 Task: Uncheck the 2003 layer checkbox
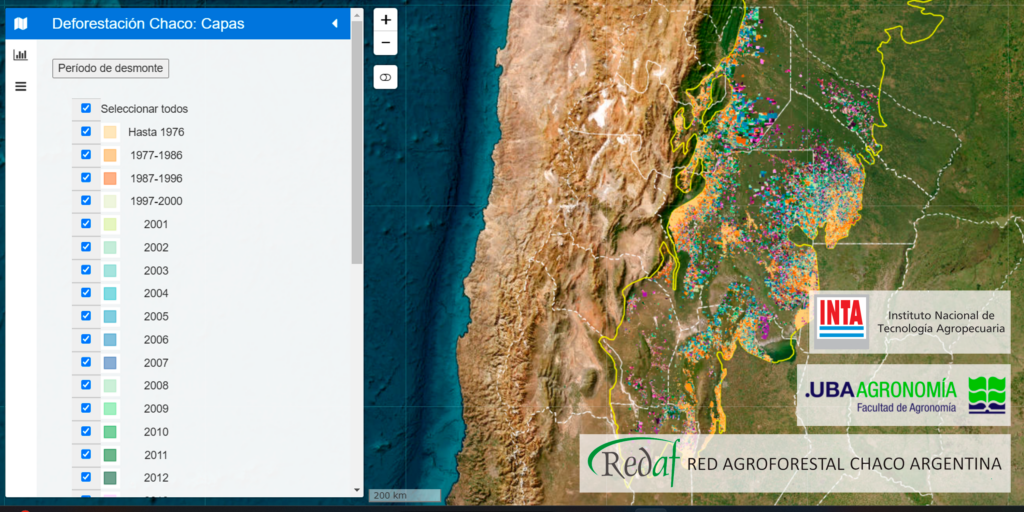86,270
